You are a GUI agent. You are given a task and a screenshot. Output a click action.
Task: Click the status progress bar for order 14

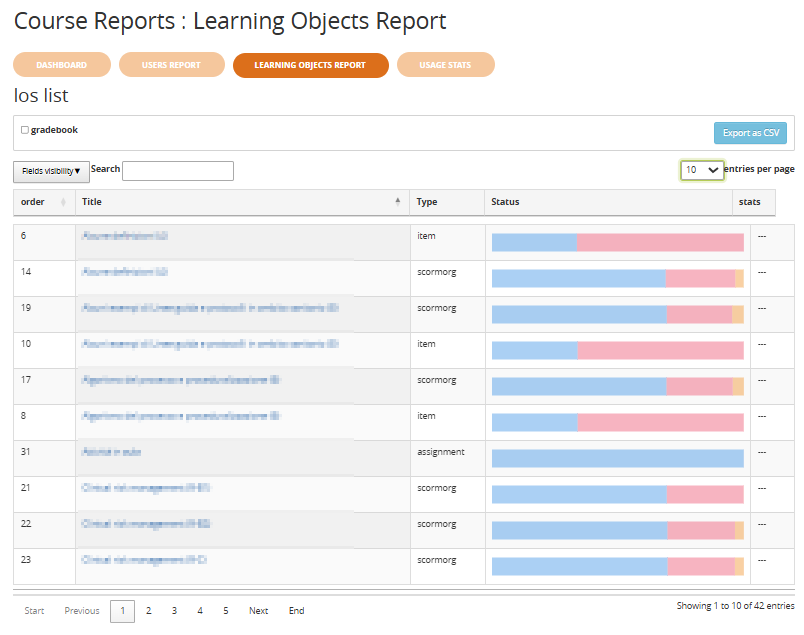pos(617,279)
